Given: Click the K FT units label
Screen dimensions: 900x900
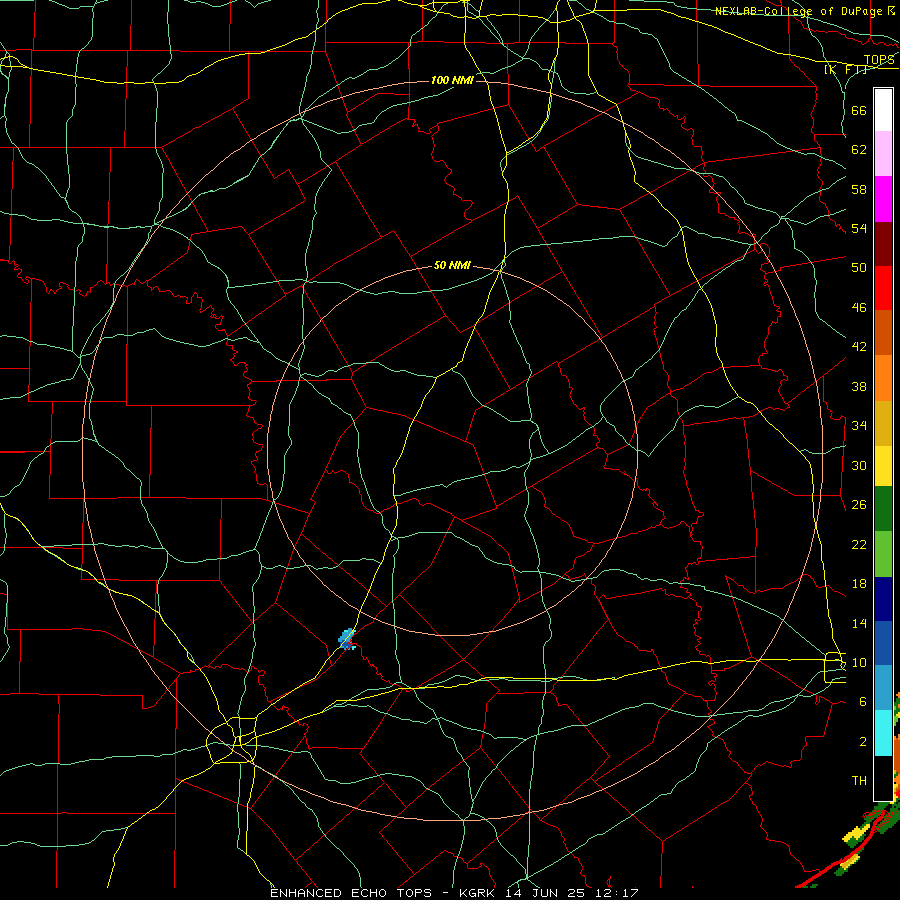Looking at the screenshot, I should (x=846, y=70).
